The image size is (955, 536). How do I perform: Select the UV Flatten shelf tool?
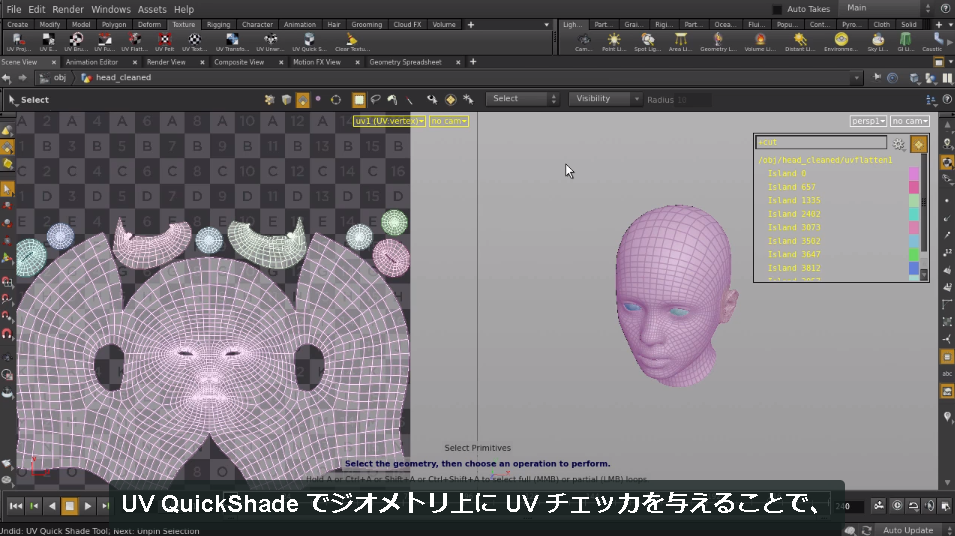point(133,42)
